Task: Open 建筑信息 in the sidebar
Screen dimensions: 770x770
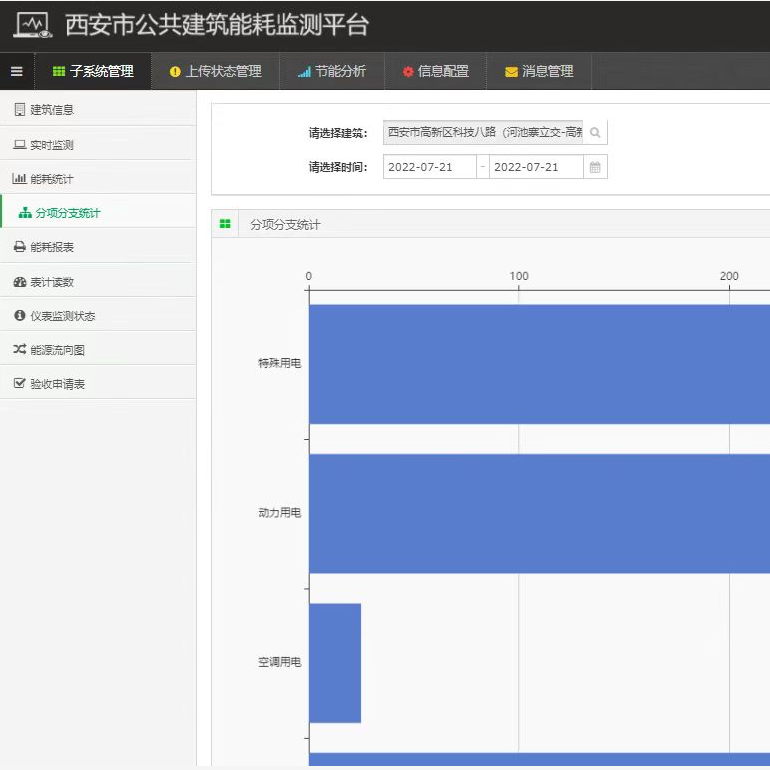Action: 51,109
